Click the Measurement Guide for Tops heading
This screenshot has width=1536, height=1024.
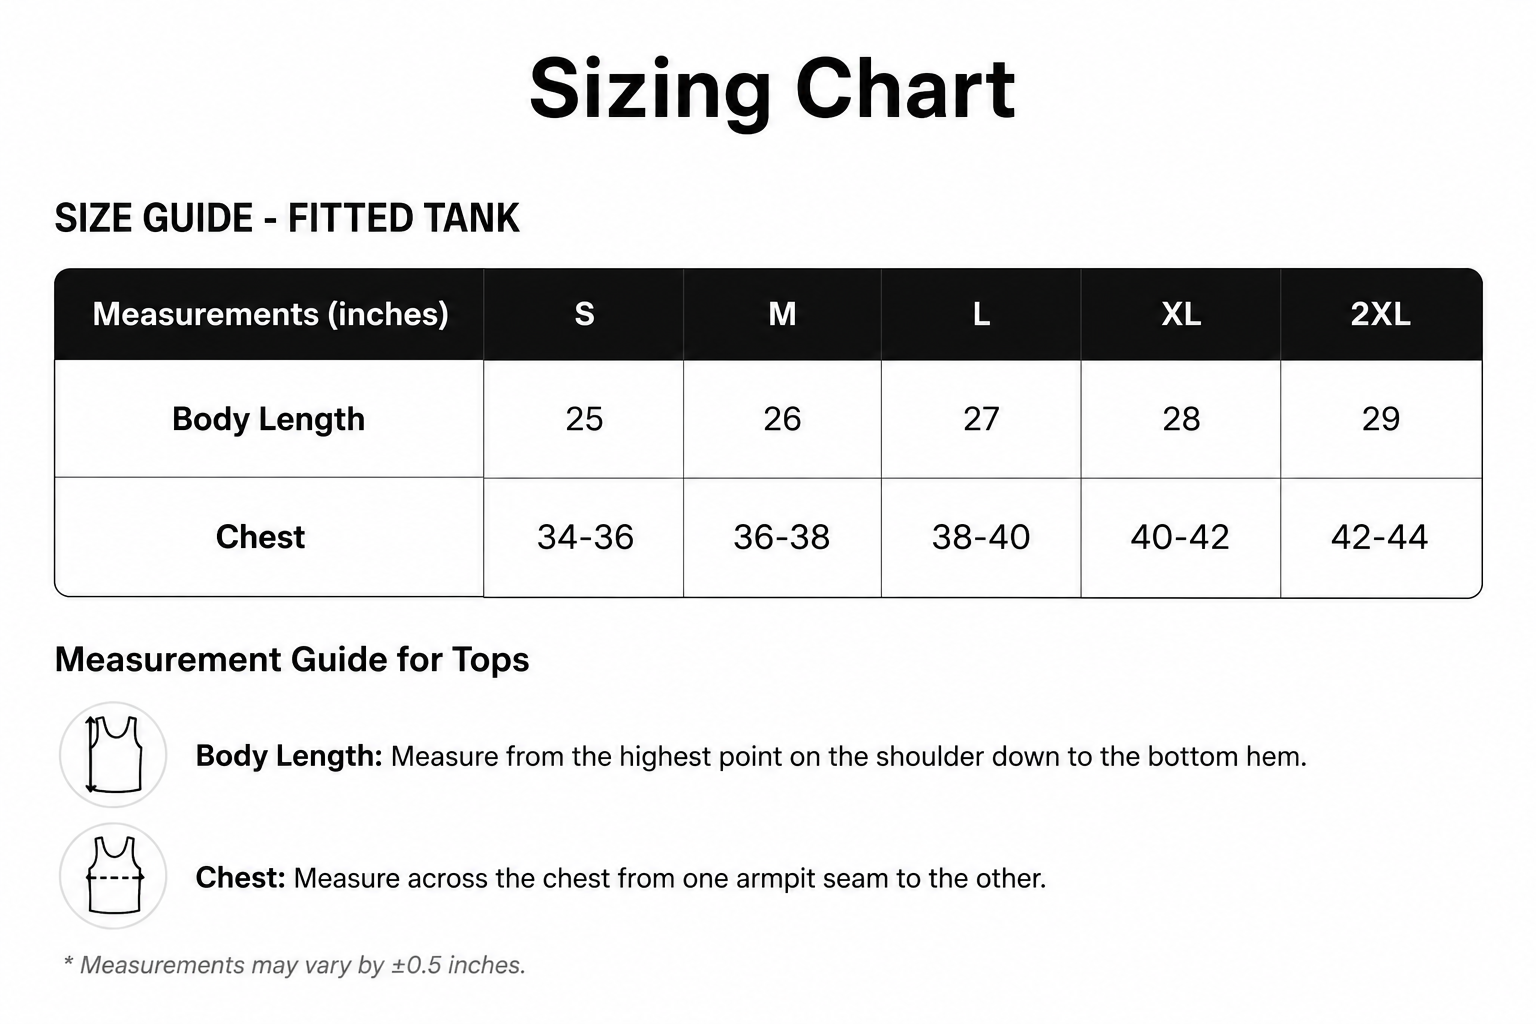point(292,660)
